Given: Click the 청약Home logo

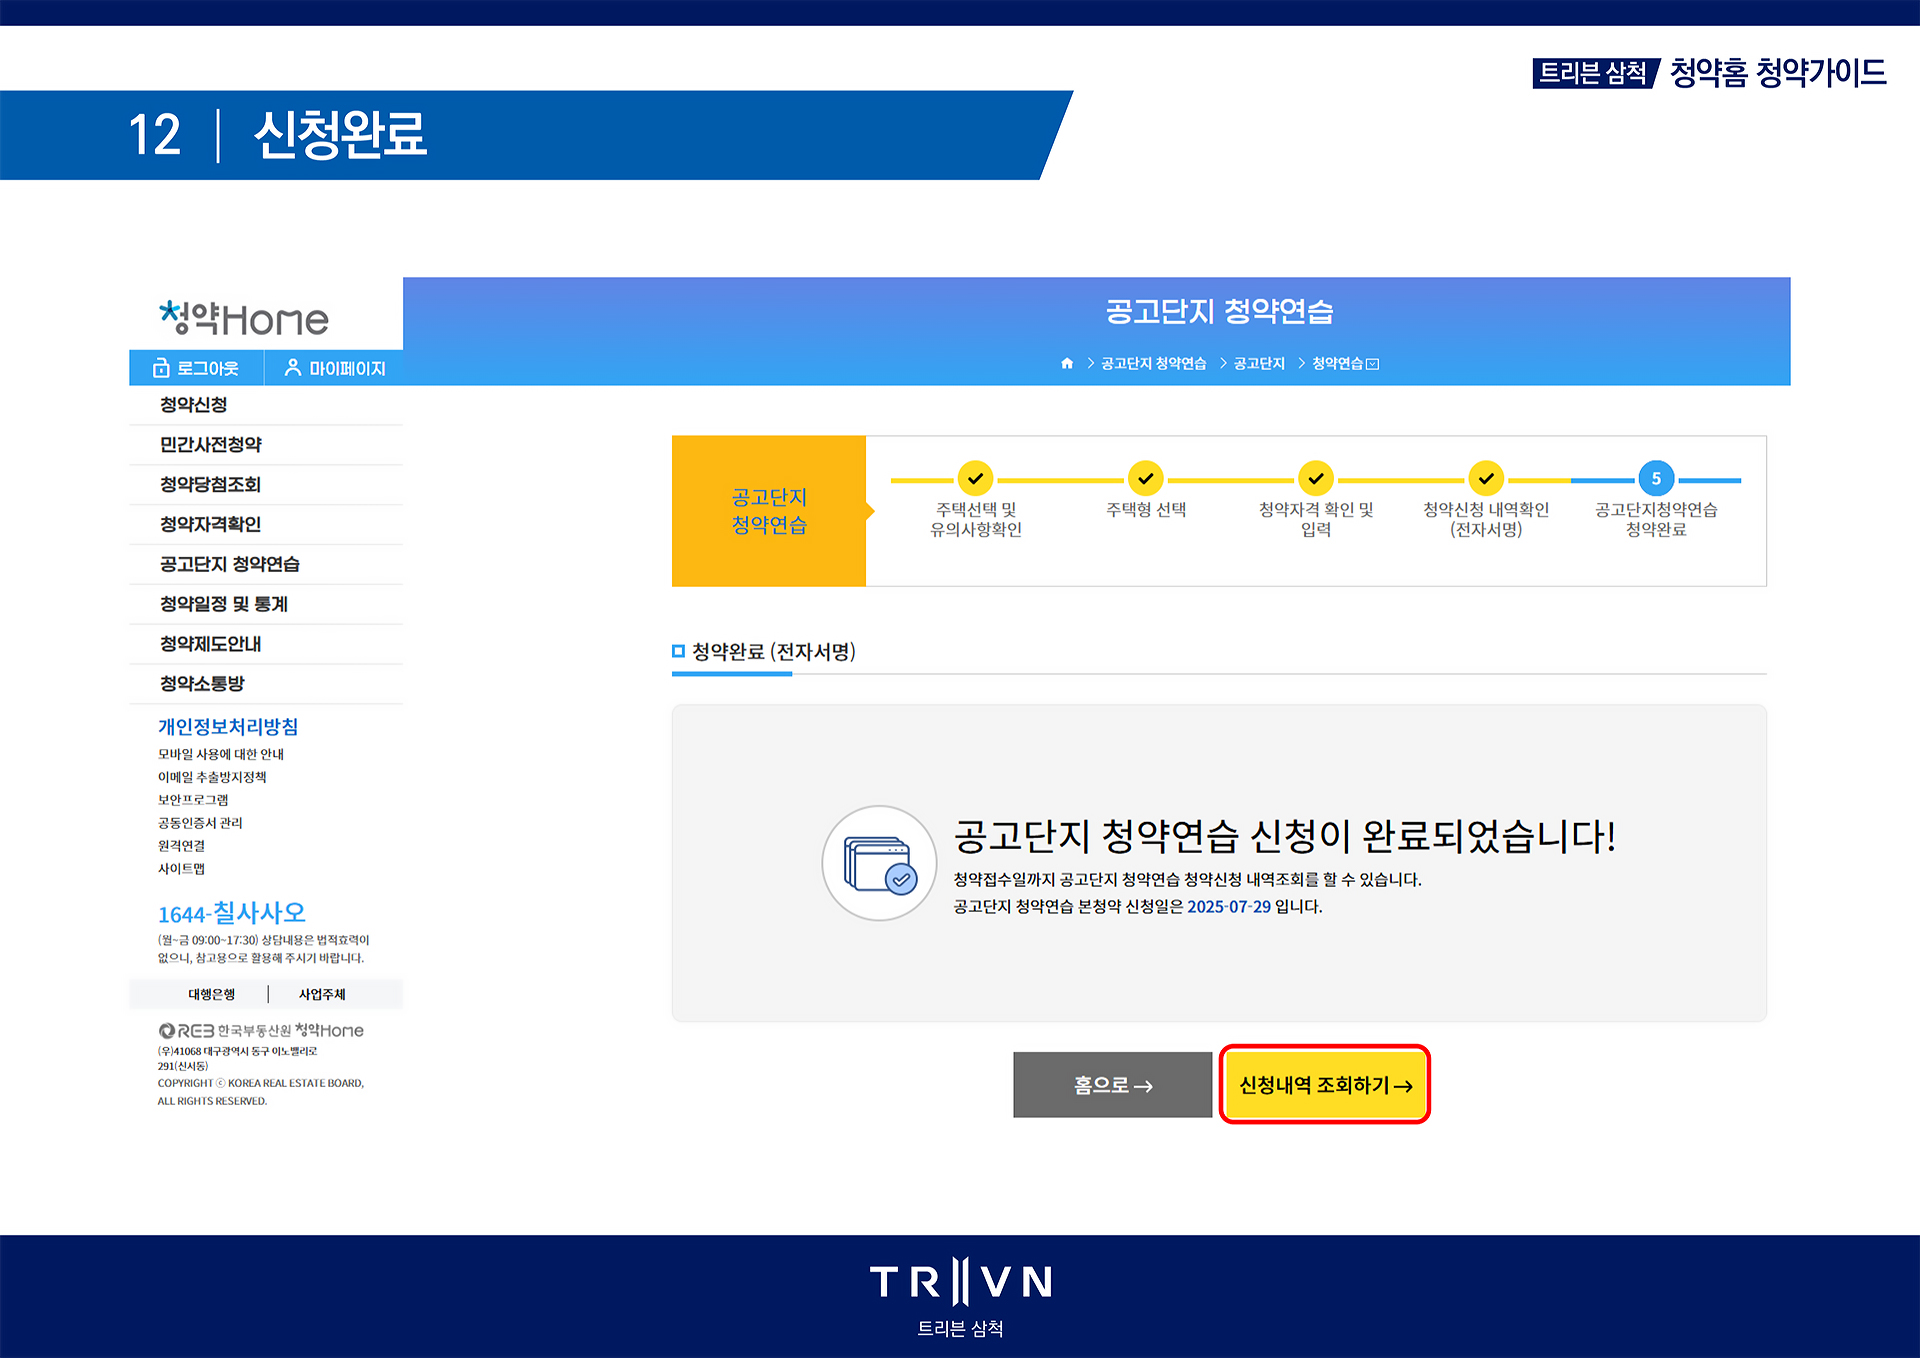Looking at the screenshot, I should click(x=243, y=318).
